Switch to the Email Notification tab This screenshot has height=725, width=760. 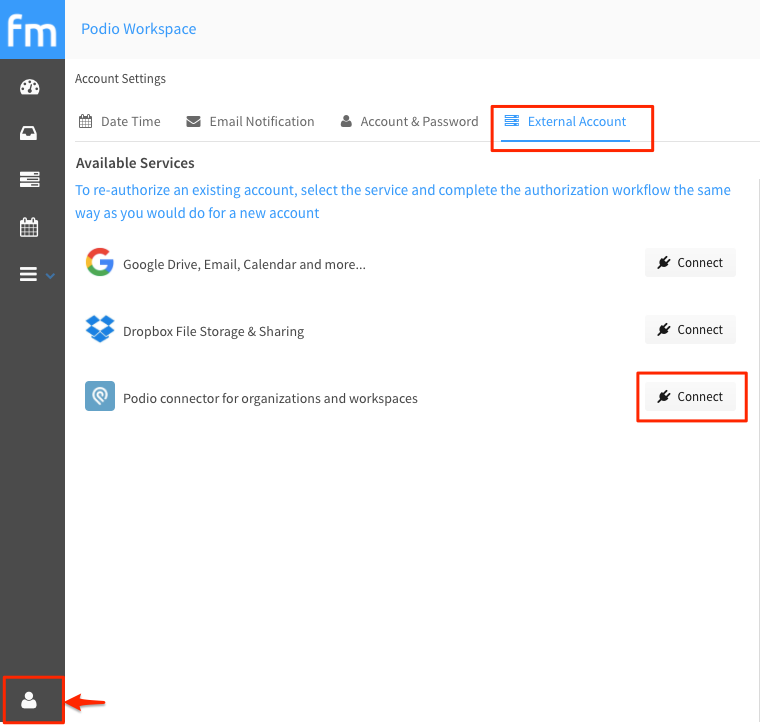(x=251, y=122)
